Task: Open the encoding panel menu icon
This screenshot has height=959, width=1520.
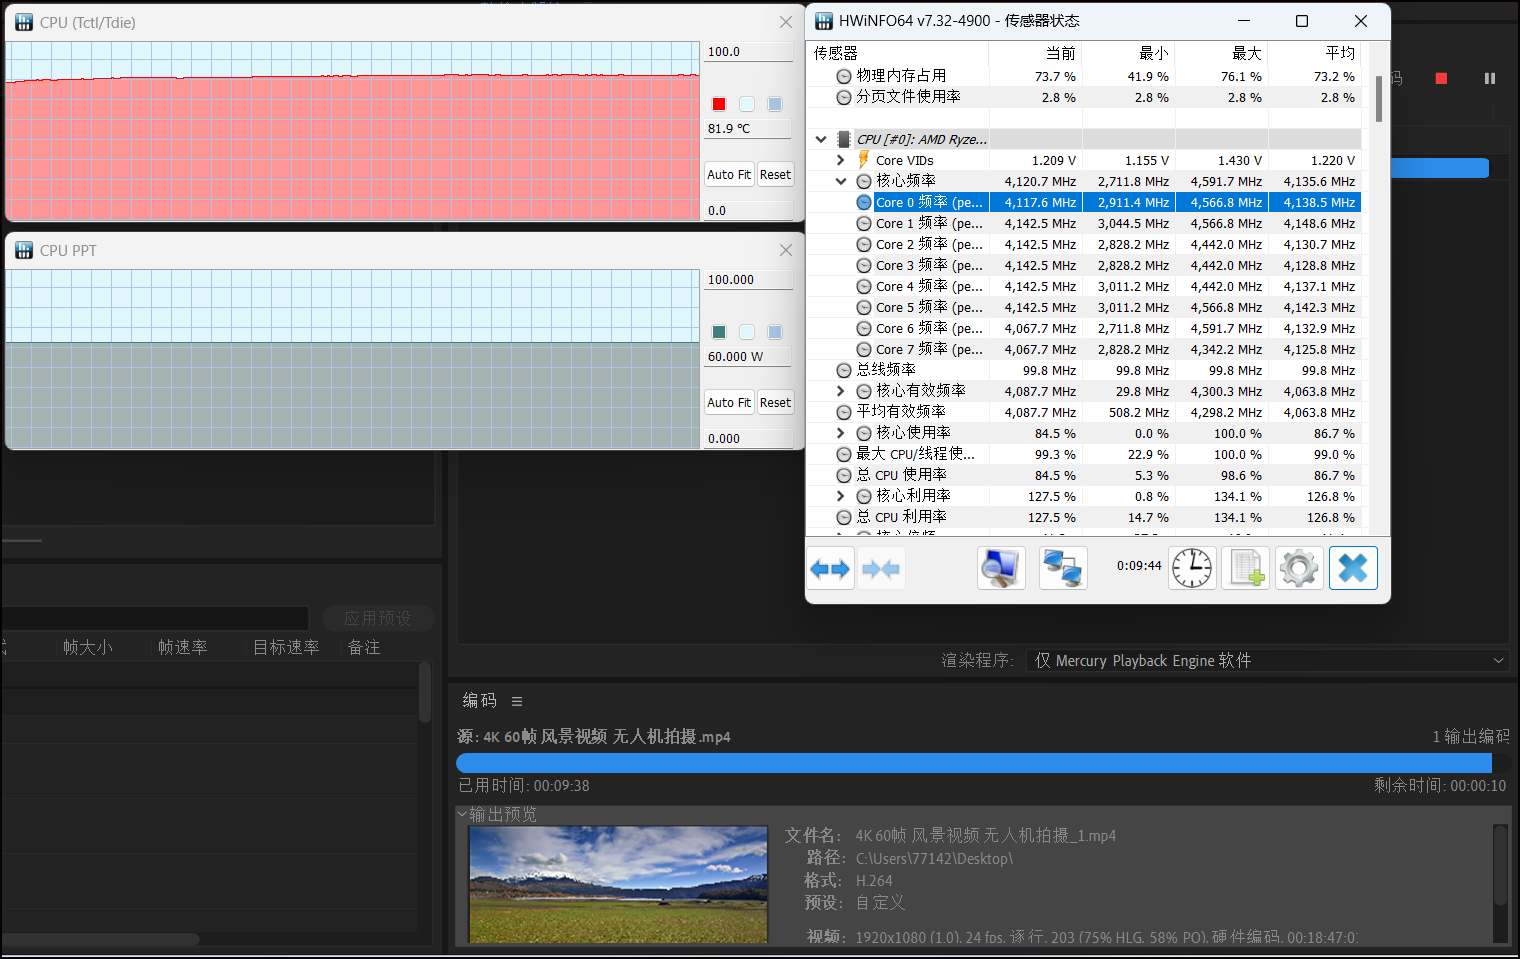Action: 517,701
